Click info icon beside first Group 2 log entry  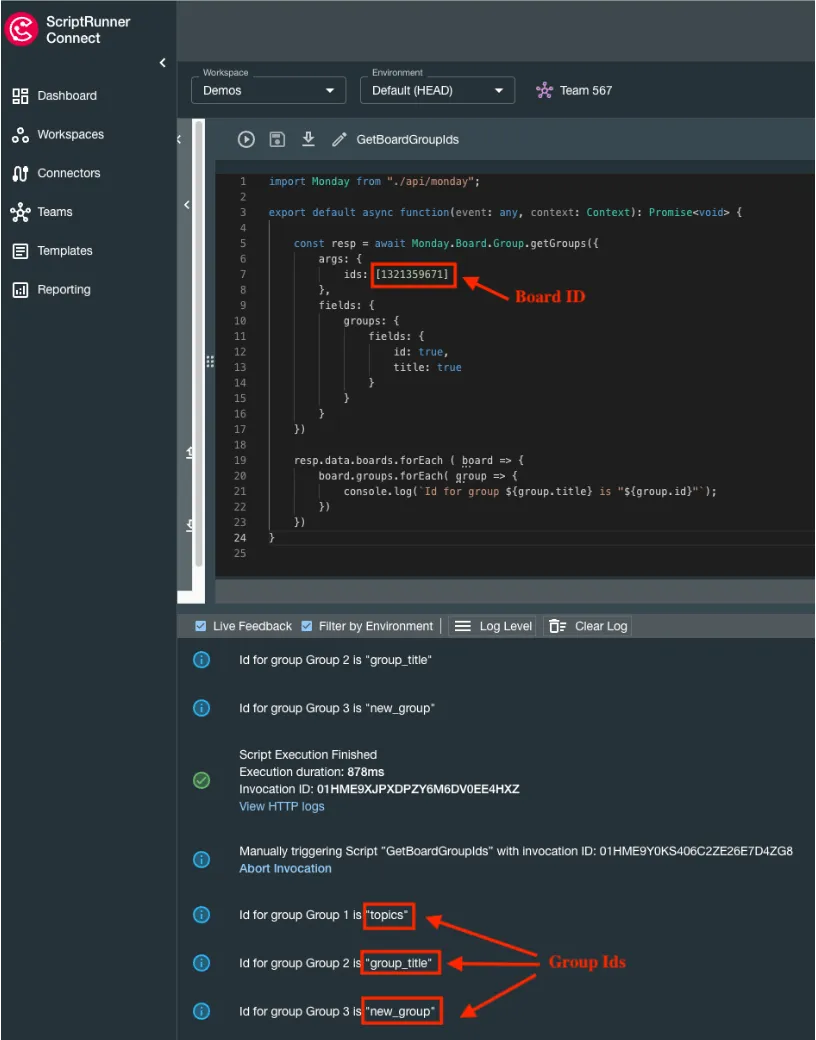click(x=202, y=660)
